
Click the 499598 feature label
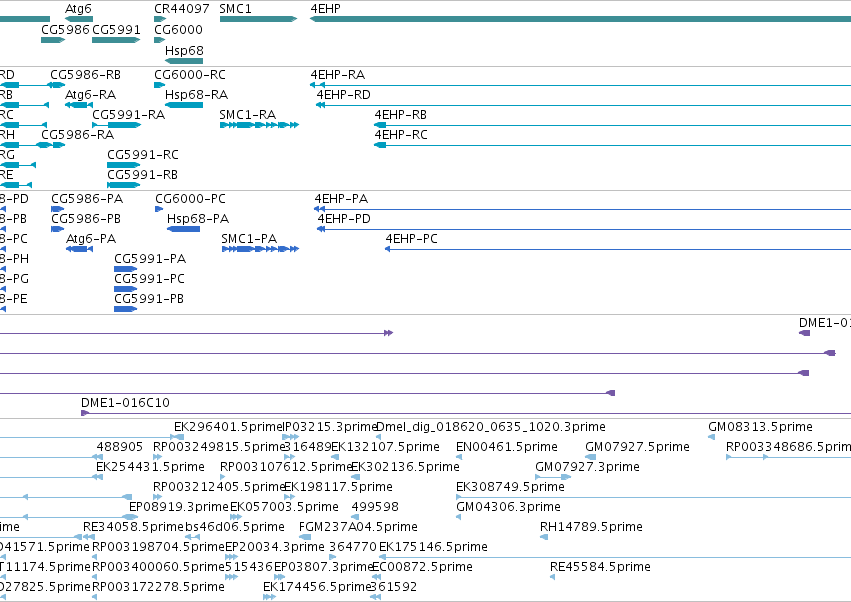pos(375,507)
